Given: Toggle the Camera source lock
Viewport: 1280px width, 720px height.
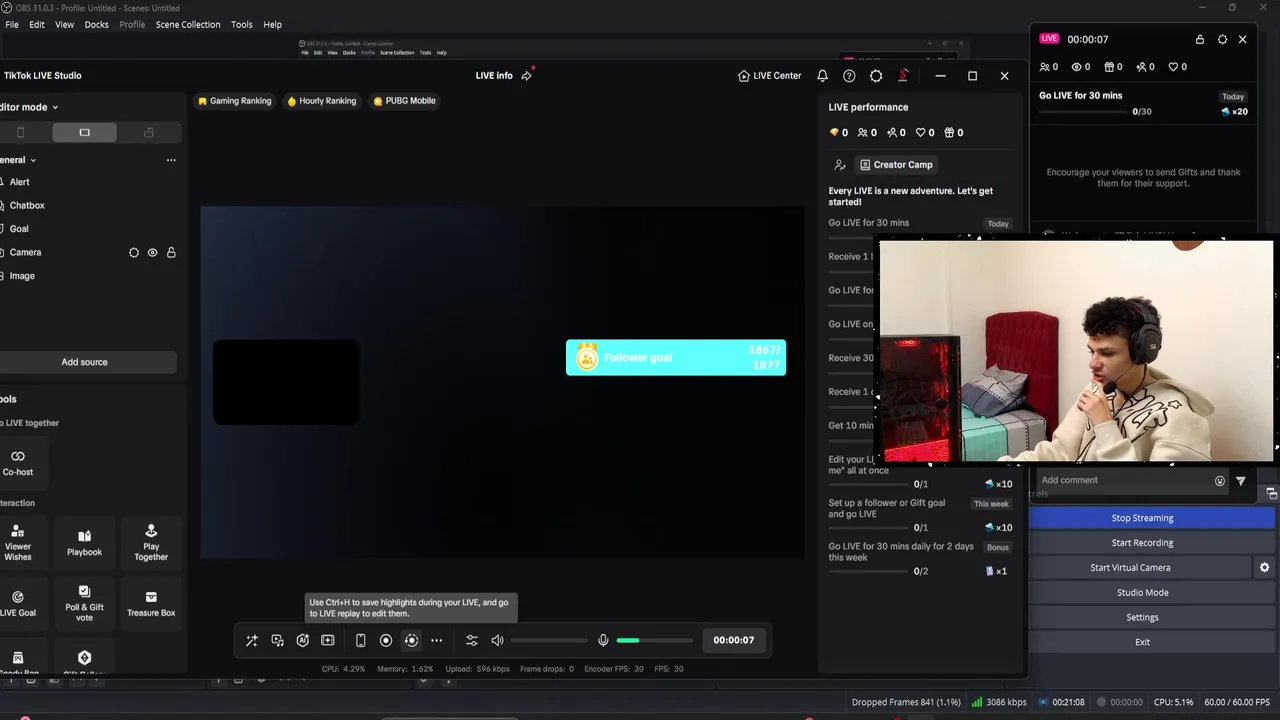Looking at the screenshot, I should pos(171,253).
